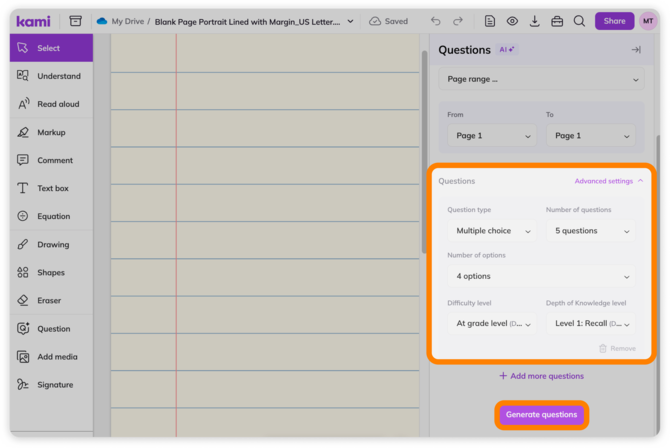Pick the Text box tool
670x448 pixels.
pos(51,188)
